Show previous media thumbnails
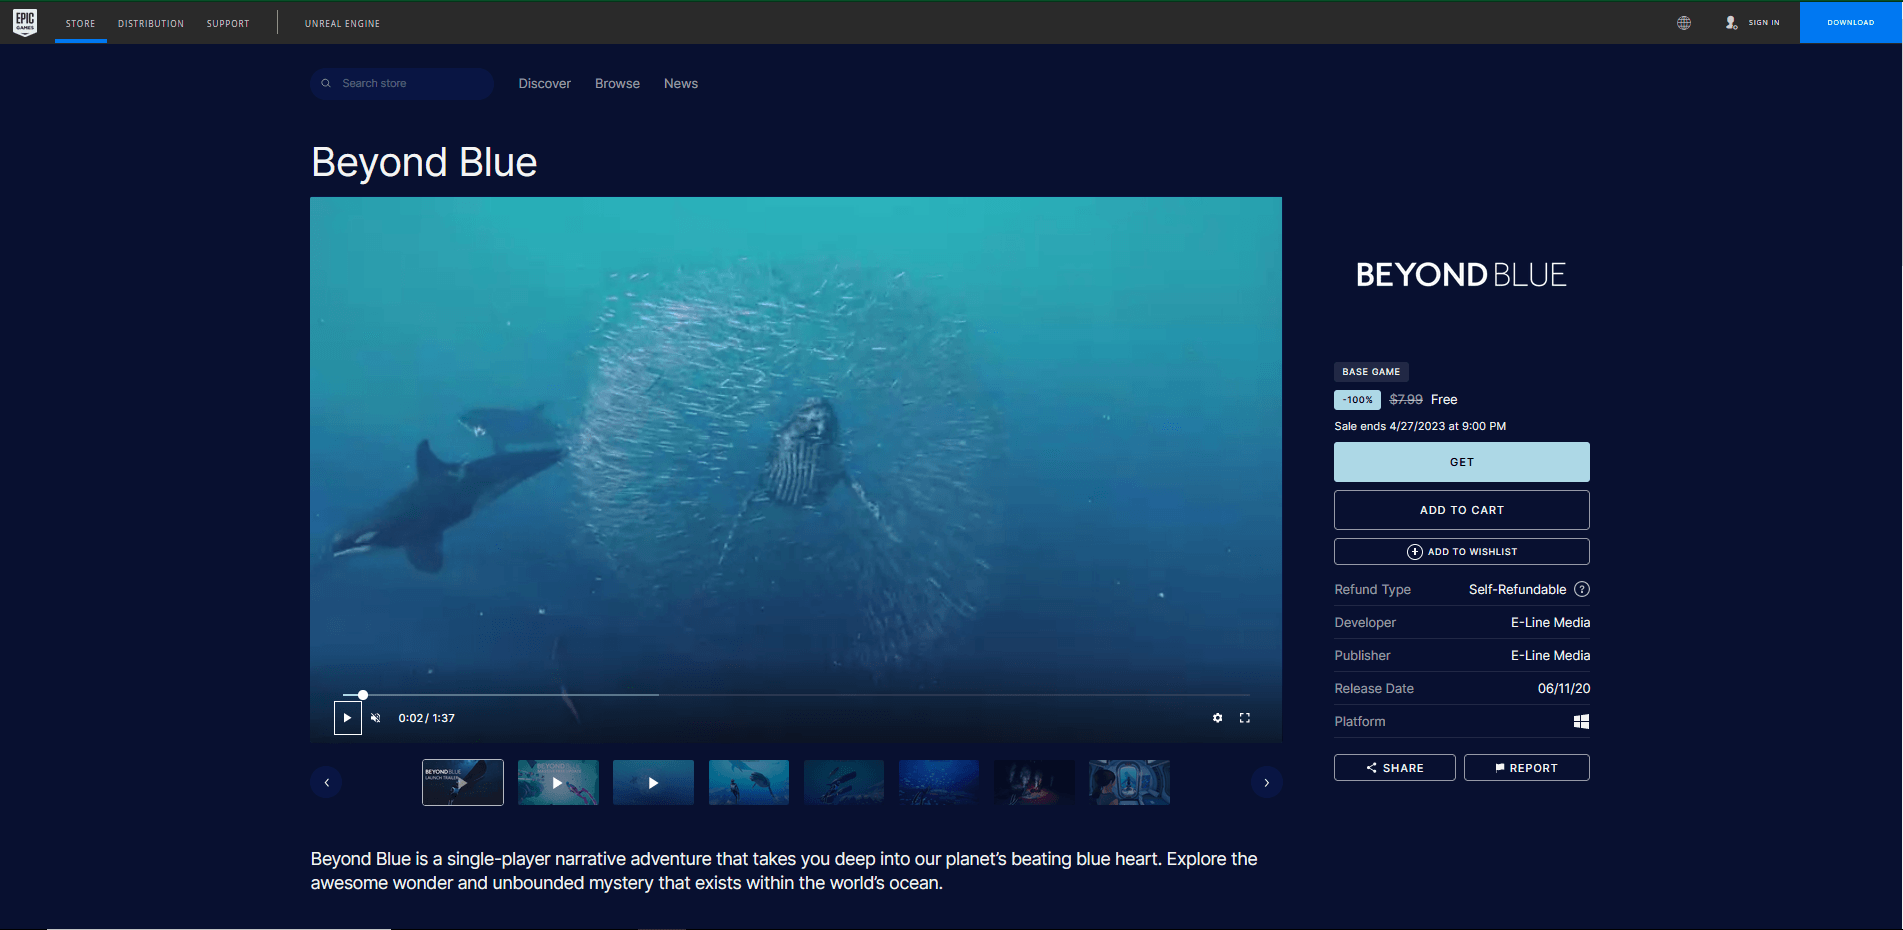This screenshot has width=1903, height=930. (x=326, y=783)
